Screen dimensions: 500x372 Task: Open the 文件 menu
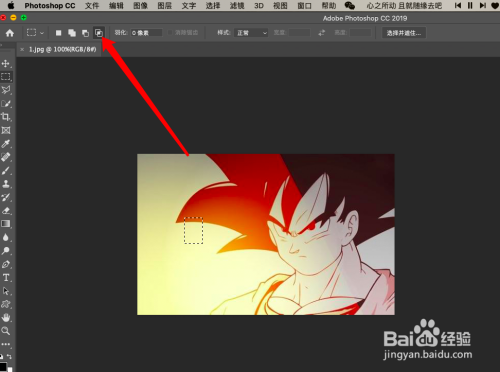click(92, 6)
